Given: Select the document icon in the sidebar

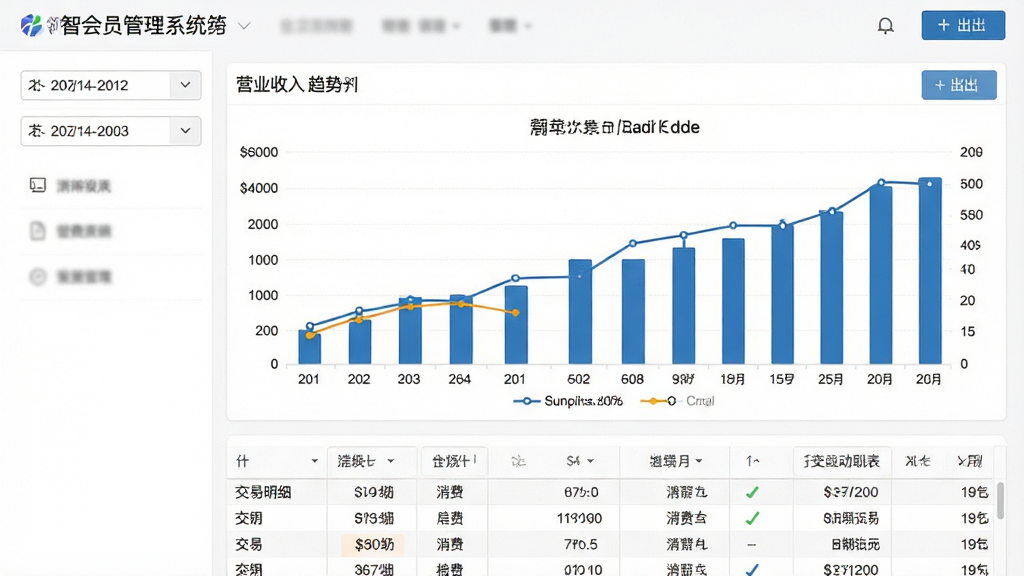Looking at the screenshot, I should pos(38,231).
